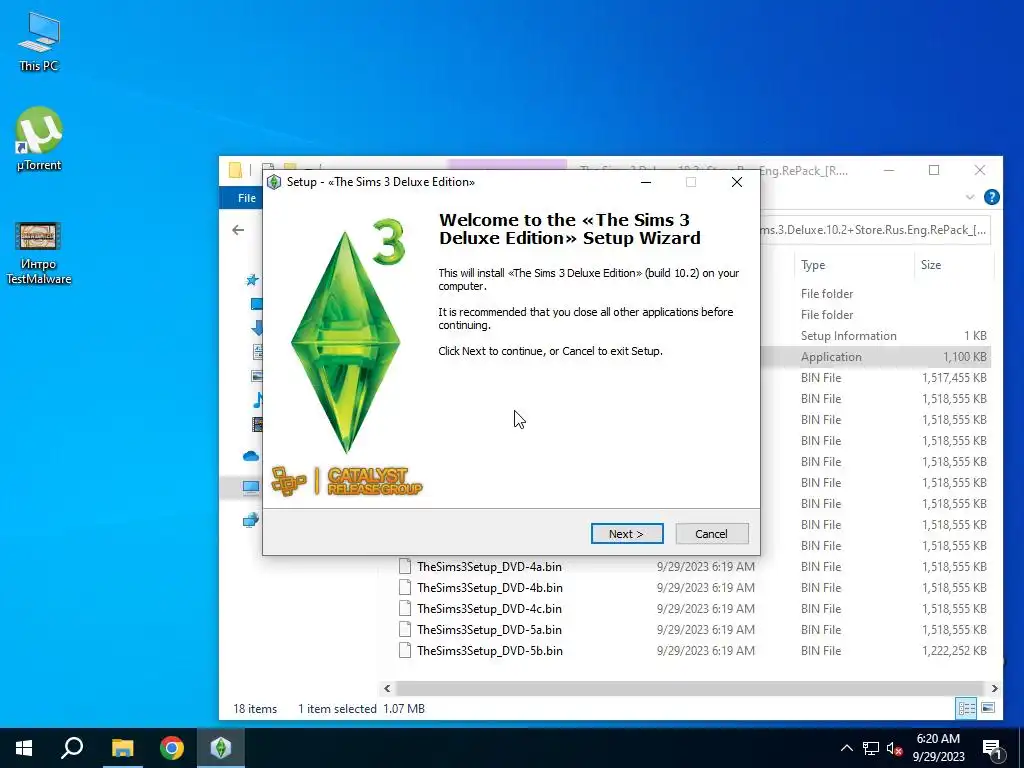This screenshot has width=1024, height=768.
Task: Click file icon of TheSims3Setup_DVD-4a.bin
Action: point(405,566)
